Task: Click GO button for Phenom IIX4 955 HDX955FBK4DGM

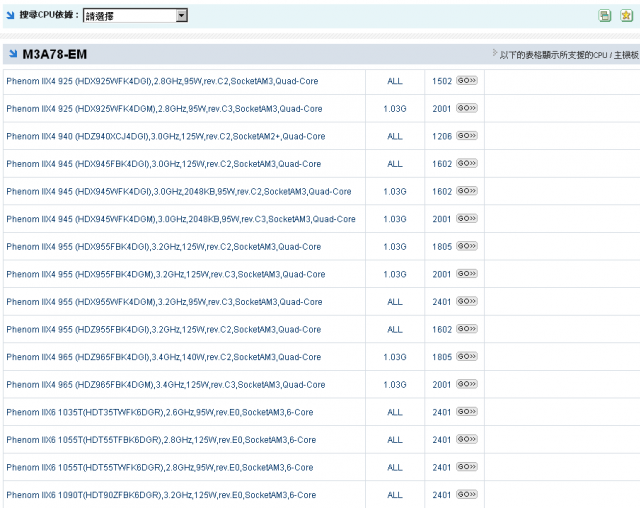Action: [467, 274]
